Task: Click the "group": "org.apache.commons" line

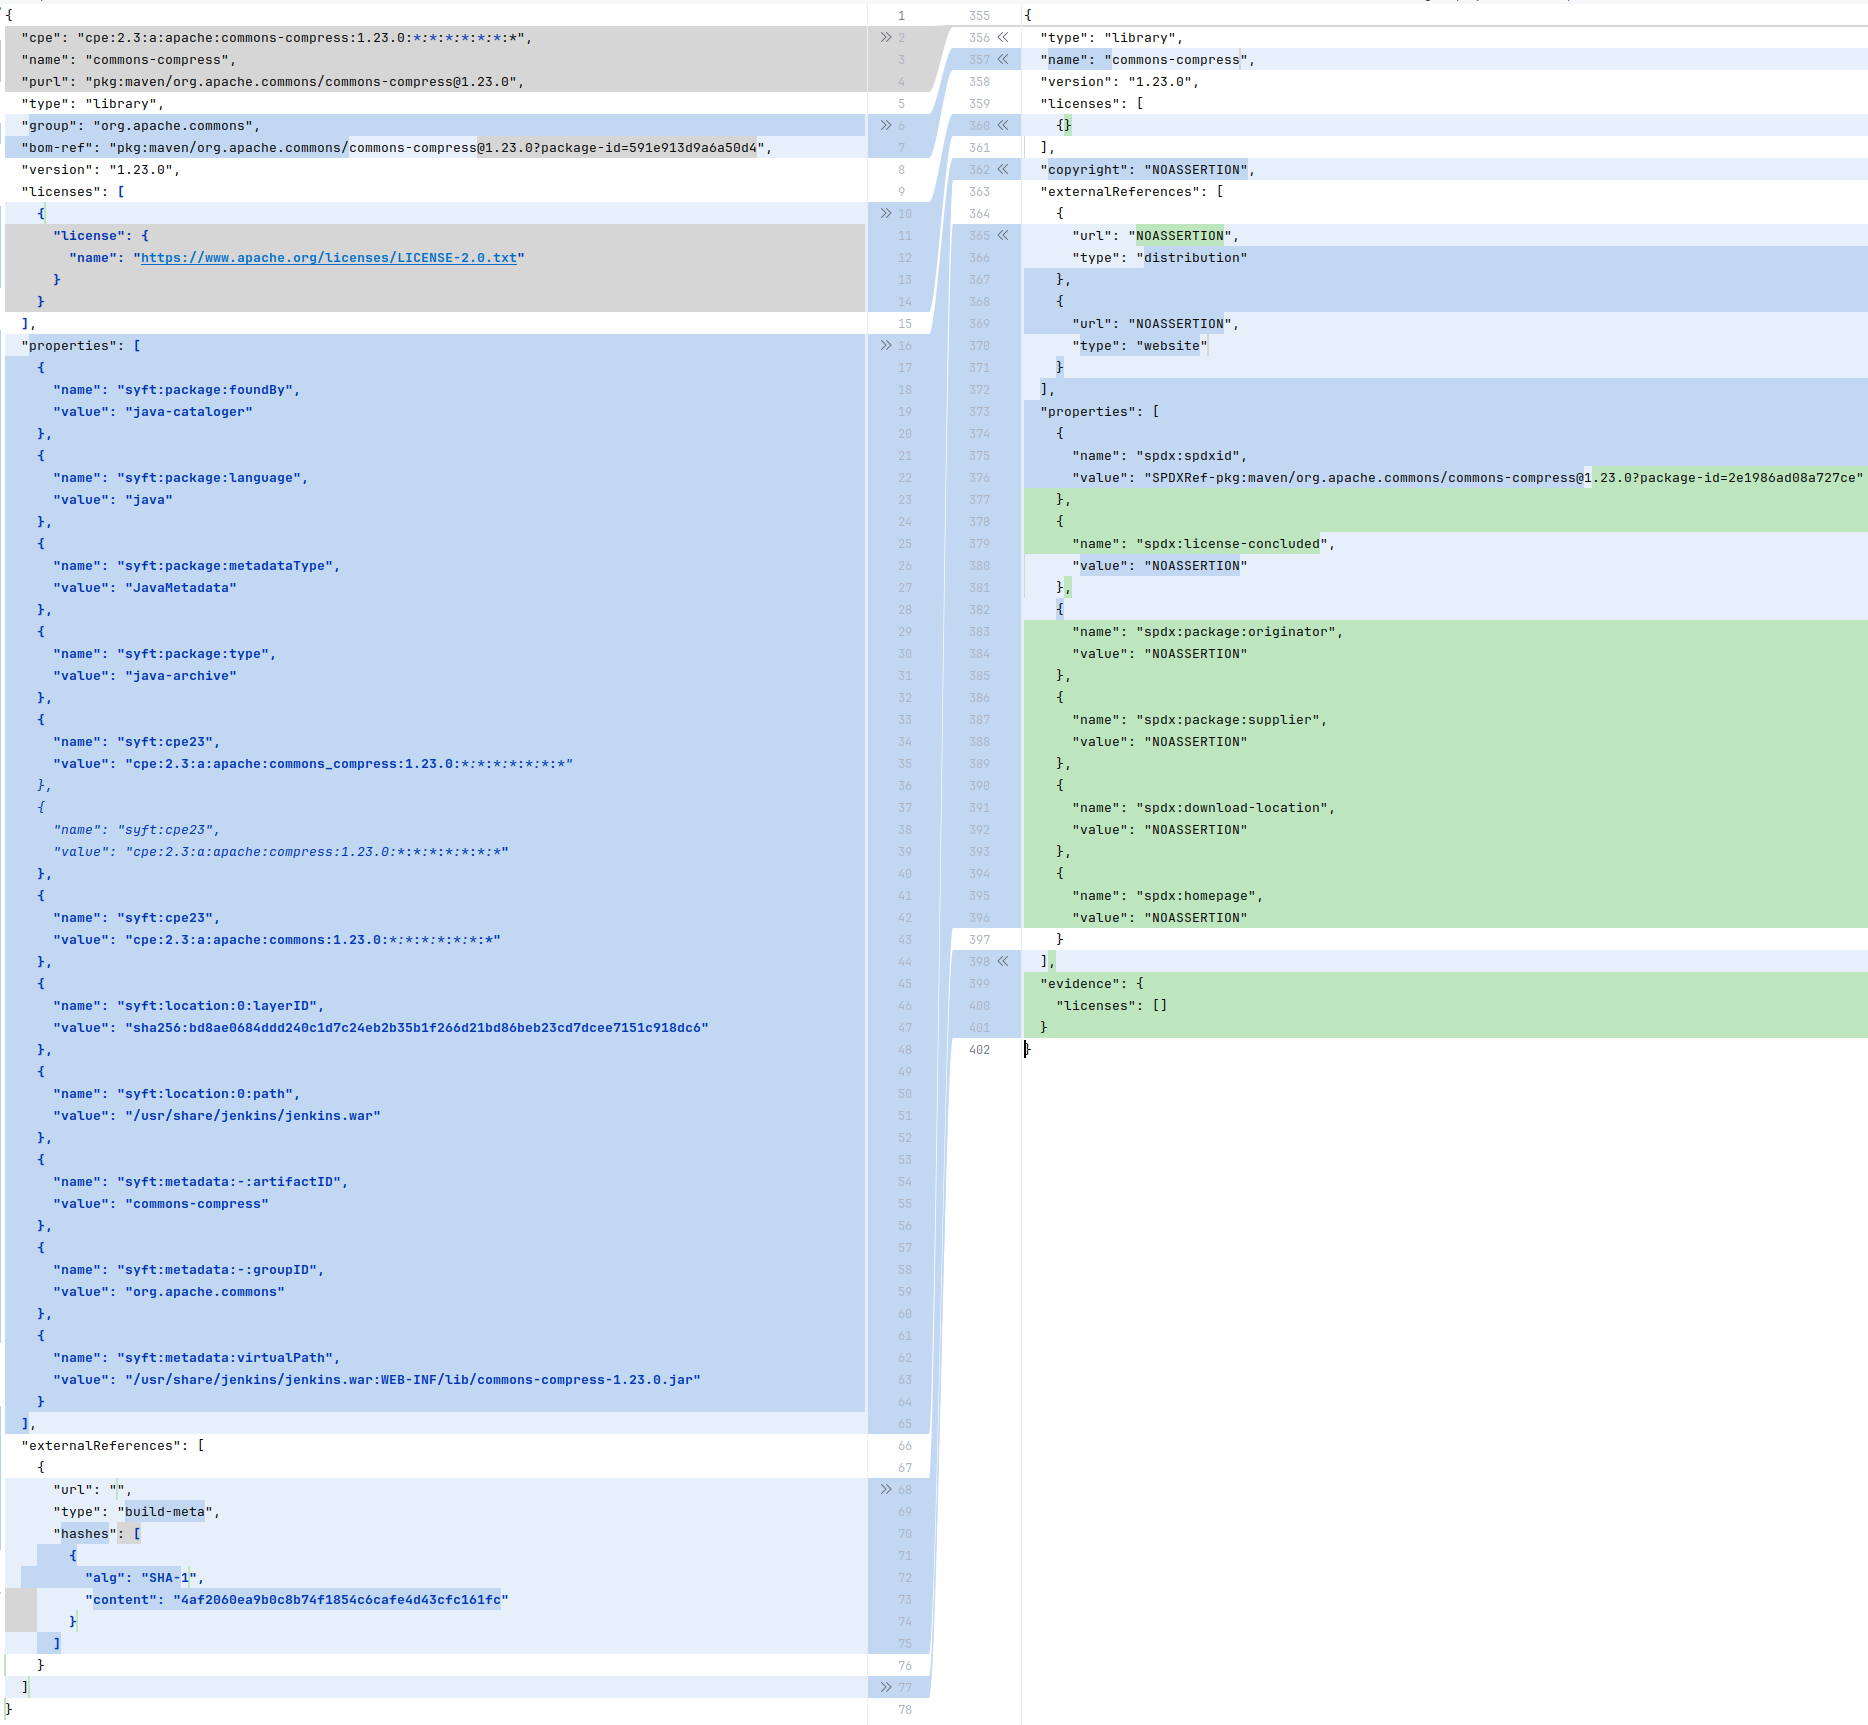Action: tap(141, 126)
